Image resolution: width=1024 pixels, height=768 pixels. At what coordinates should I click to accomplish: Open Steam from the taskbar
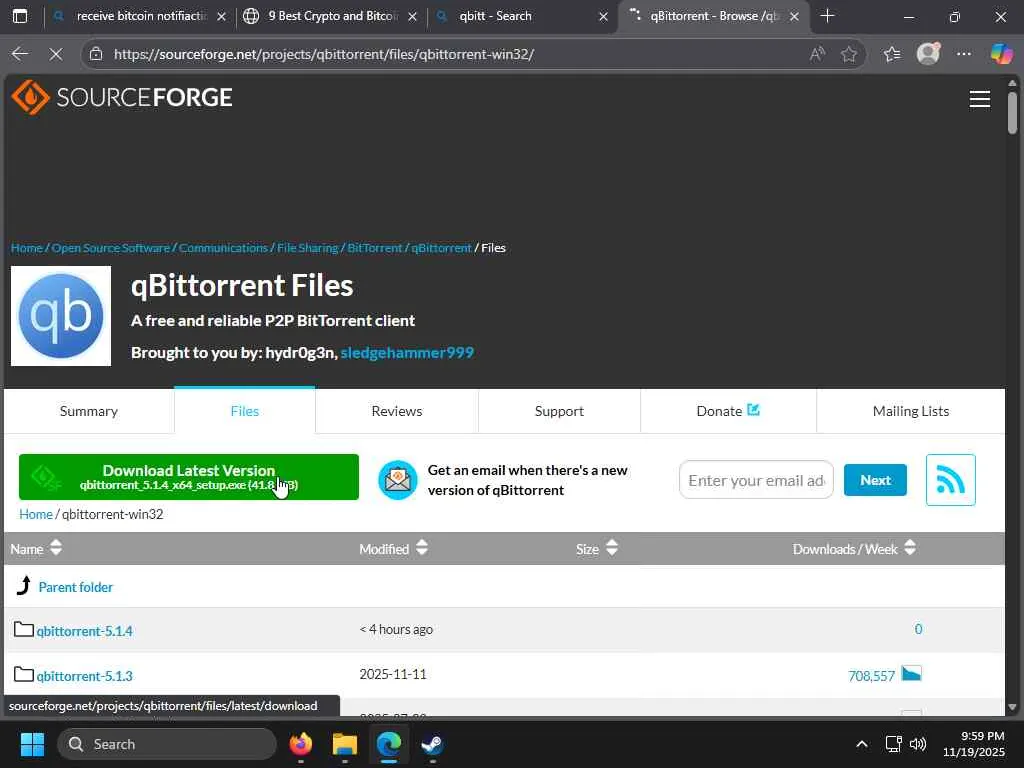[432, 744]
